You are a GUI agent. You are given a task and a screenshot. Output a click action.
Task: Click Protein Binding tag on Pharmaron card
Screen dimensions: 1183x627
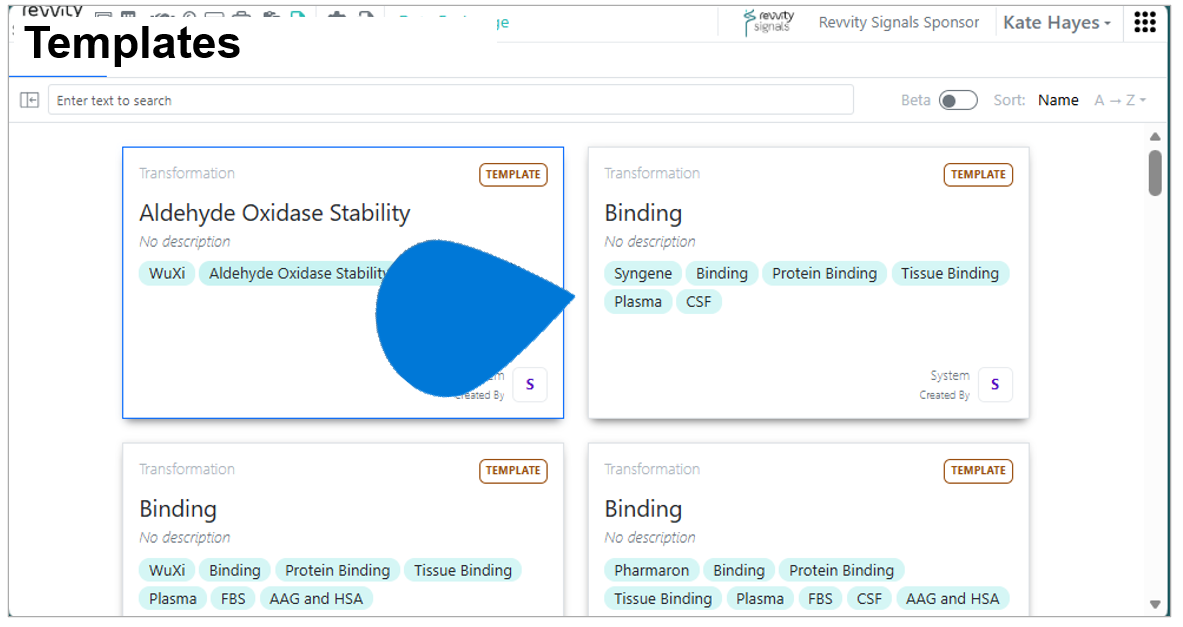coord(841,570)
